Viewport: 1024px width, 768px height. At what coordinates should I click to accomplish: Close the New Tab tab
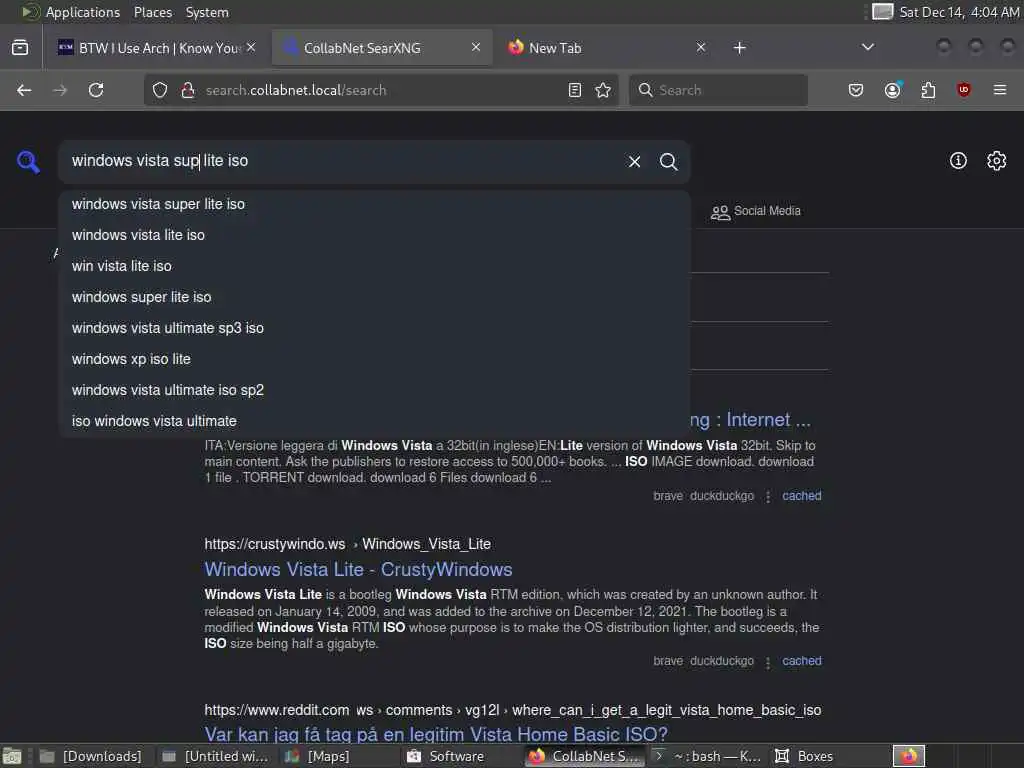(x=701, y=48)
